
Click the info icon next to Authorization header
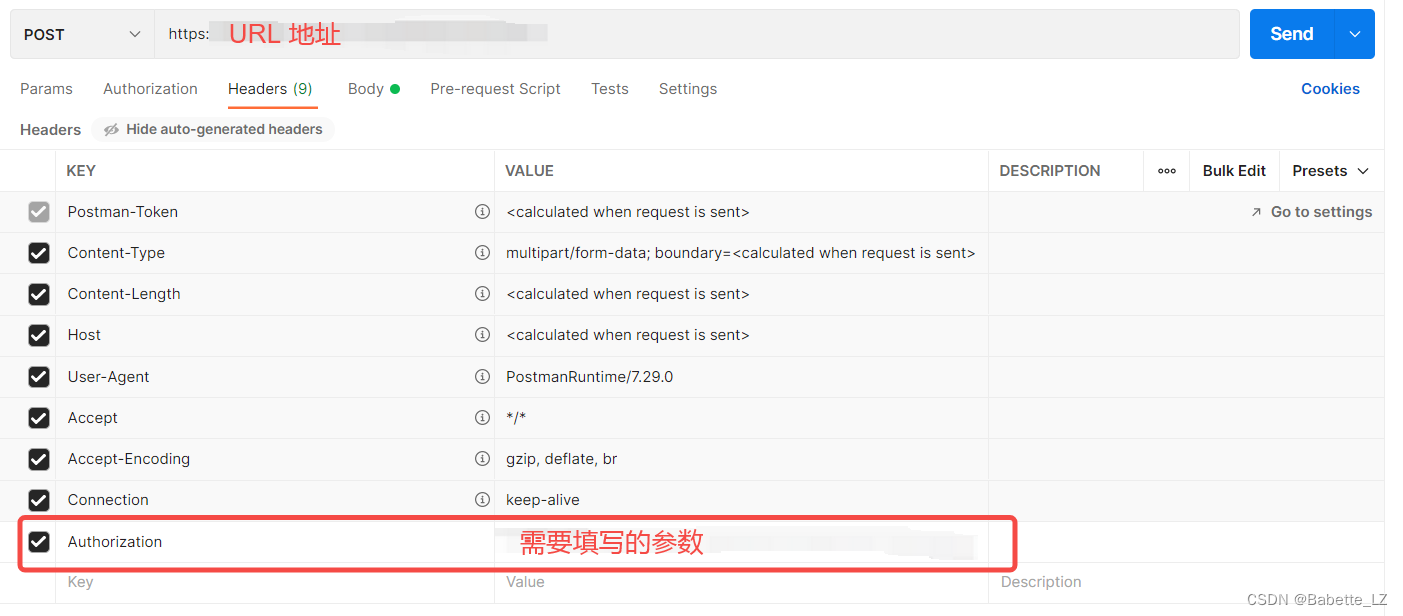point(483,541)
